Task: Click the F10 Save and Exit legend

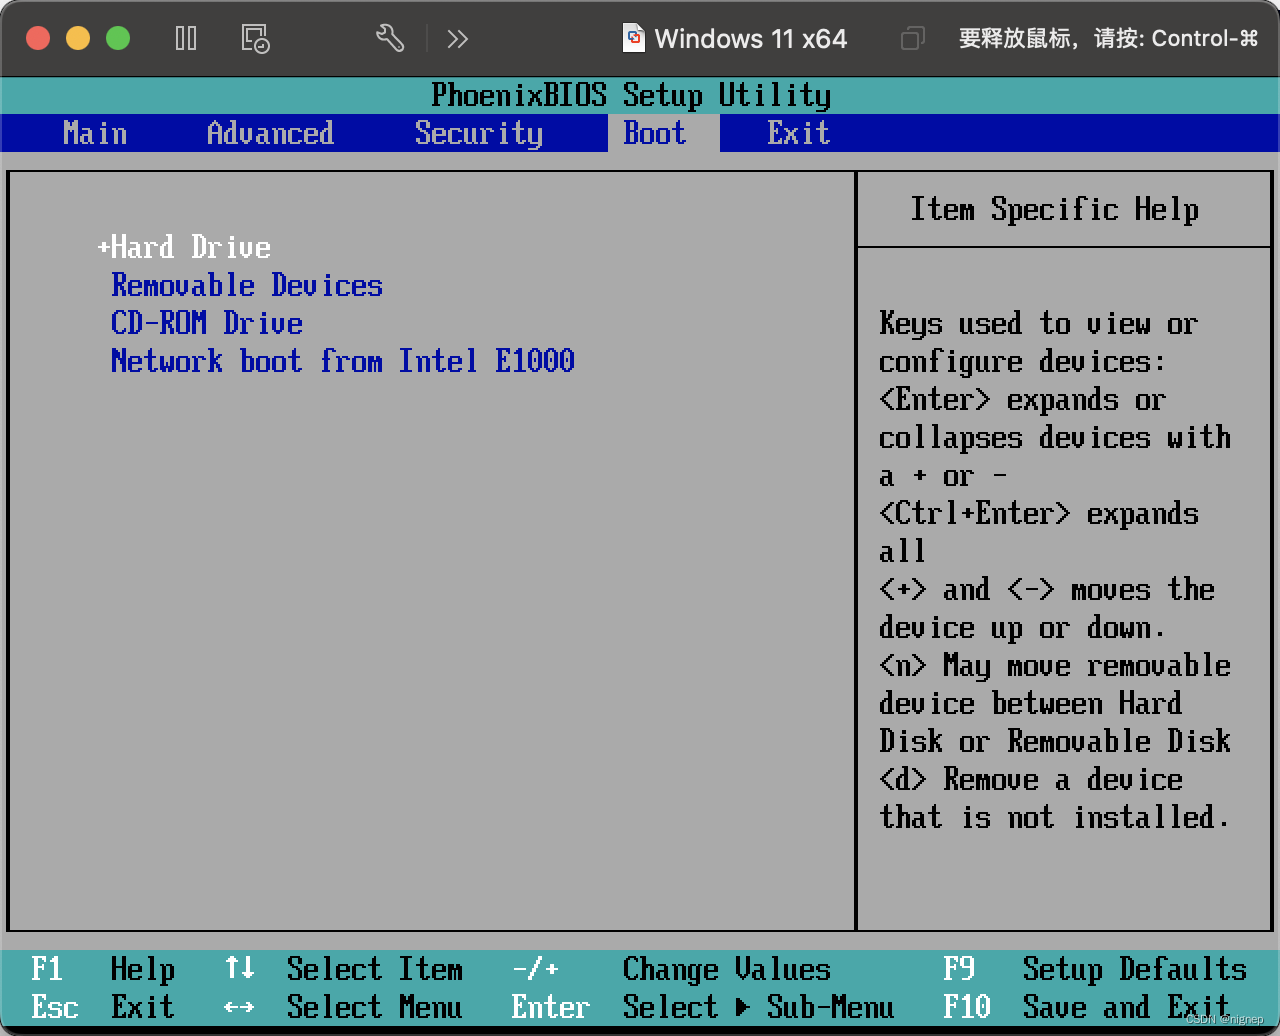Action: [x=1086, y=1007]
